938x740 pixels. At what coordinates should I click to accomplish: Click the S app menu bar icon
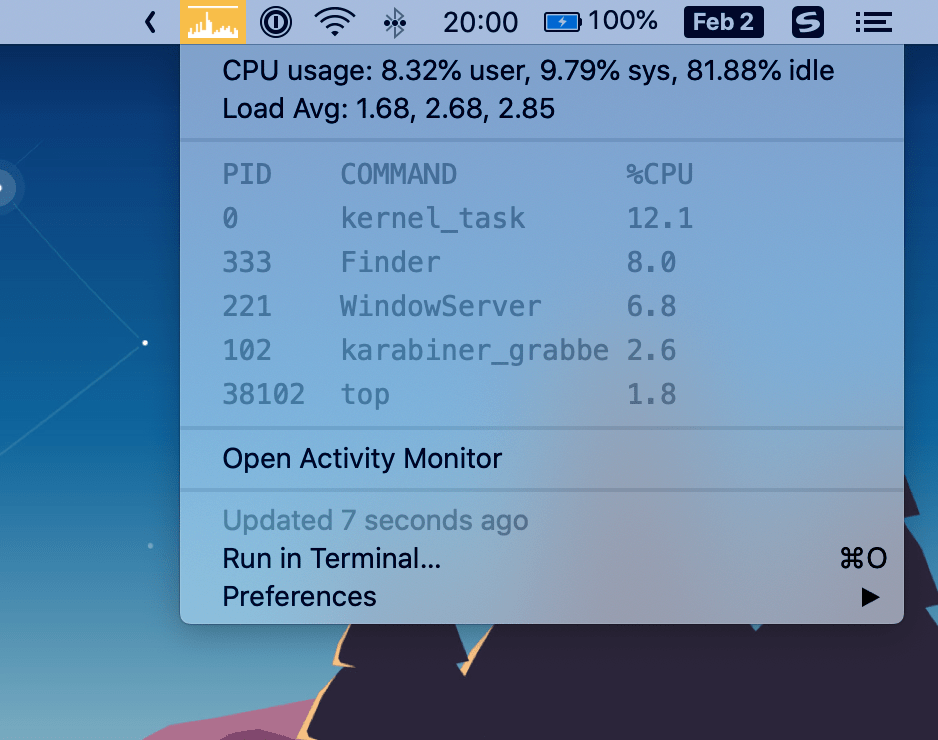point(808,22)
